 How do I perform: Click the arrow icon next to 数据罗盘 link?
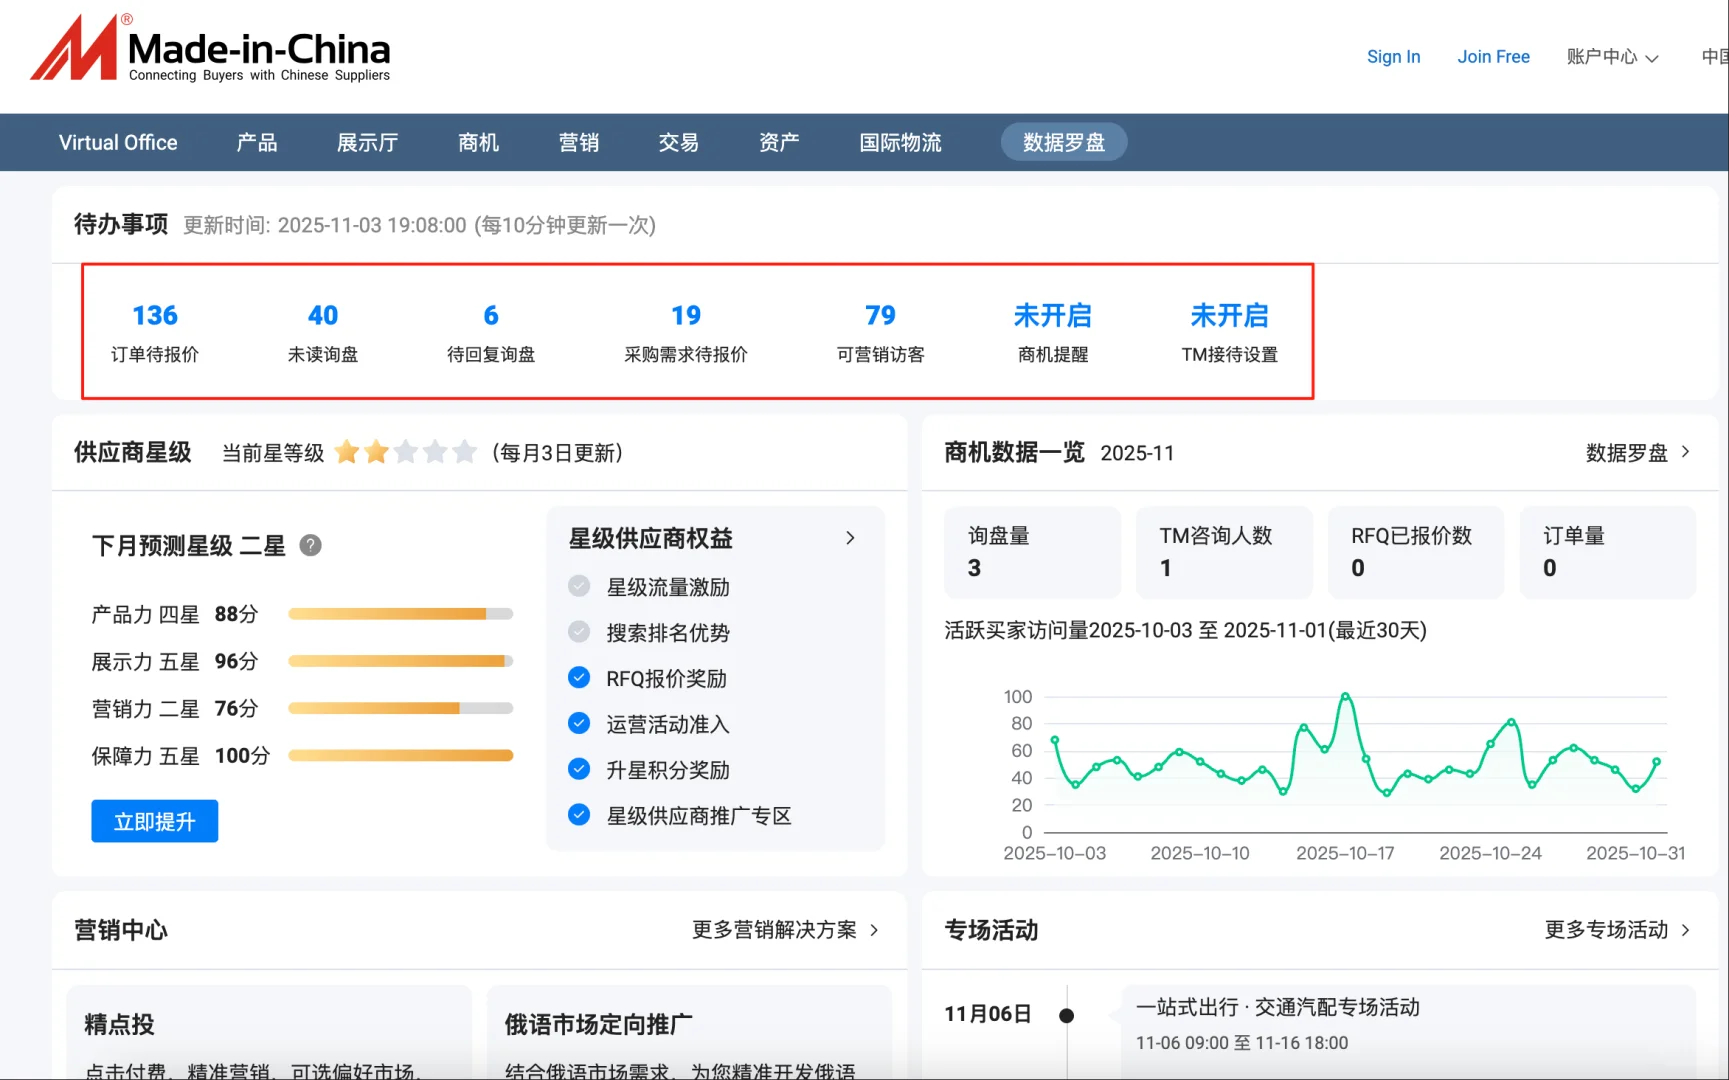(x=1687, y=453)
